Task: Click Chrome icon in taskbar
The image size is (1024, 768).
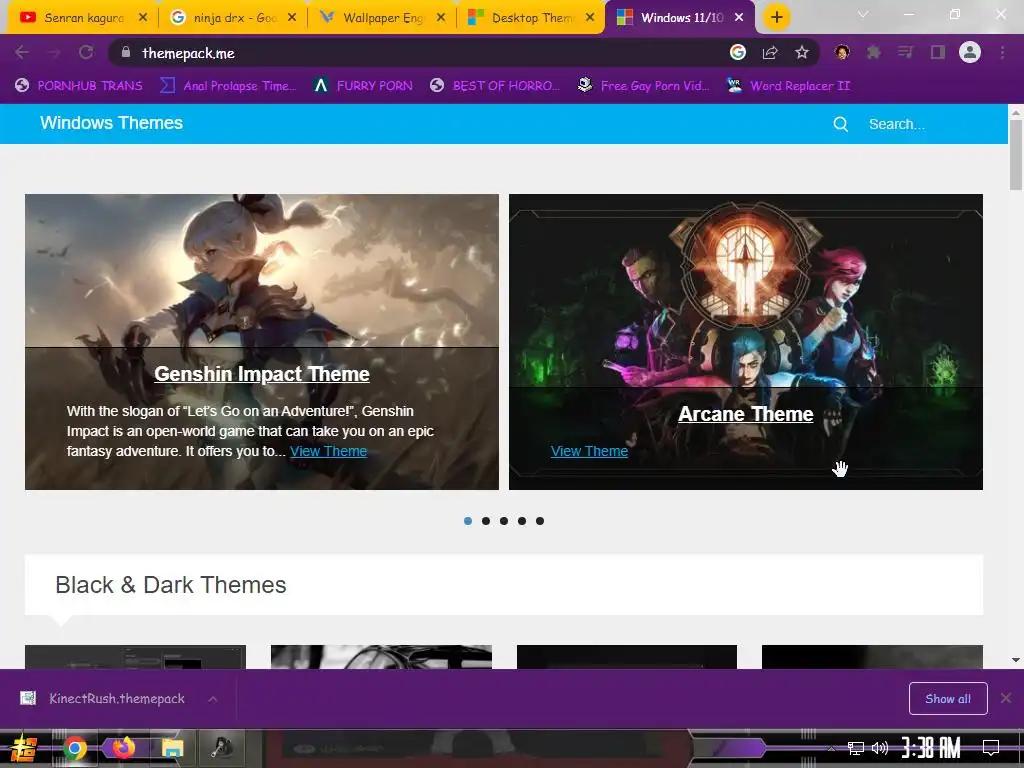Action: 74,748
